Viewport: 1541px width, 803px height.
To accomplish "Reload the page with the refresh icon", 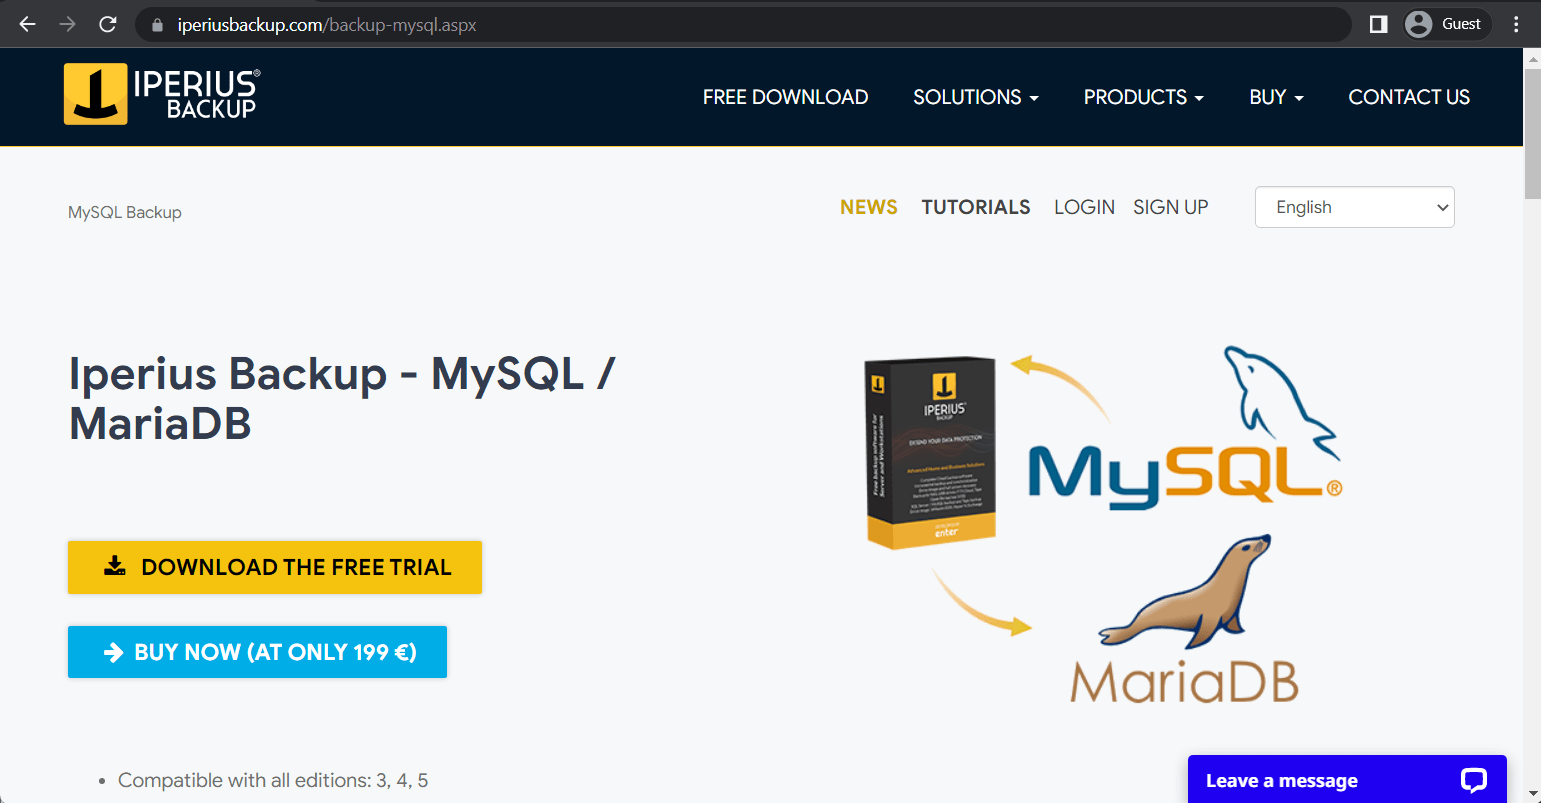I will (107, 23).
